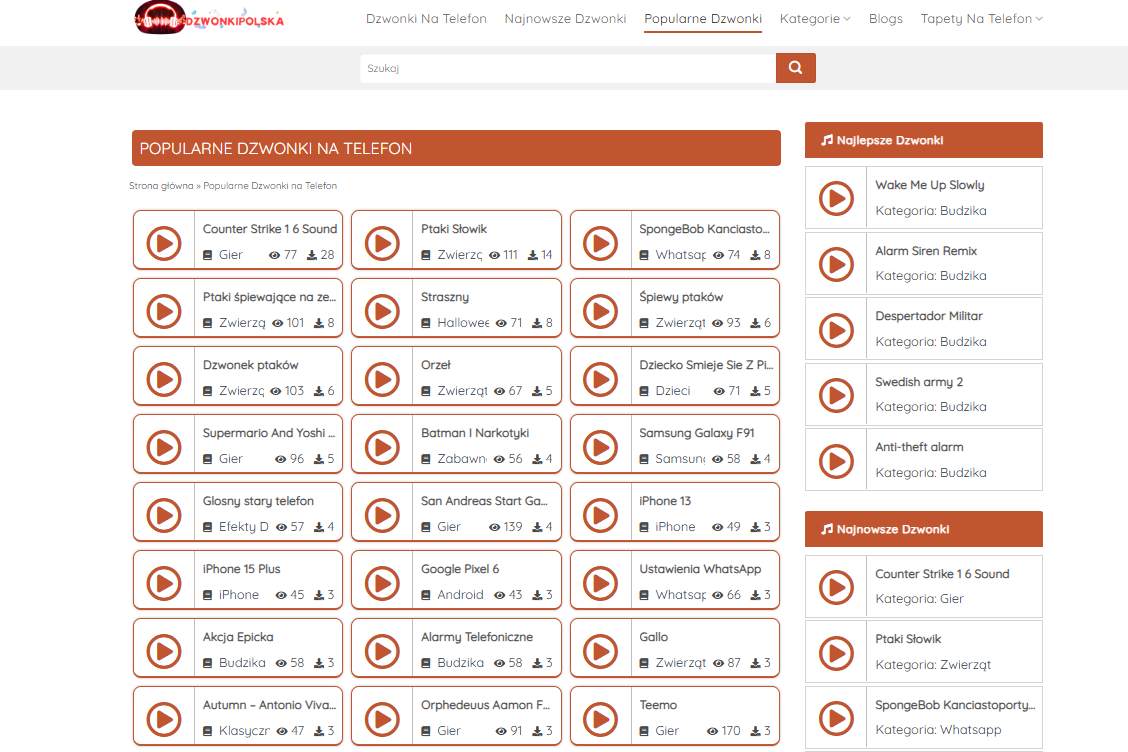Go to Popularne Dzwonki tab
The width and height of the screenshot is (1128, 752).
(x=702, y=19)
